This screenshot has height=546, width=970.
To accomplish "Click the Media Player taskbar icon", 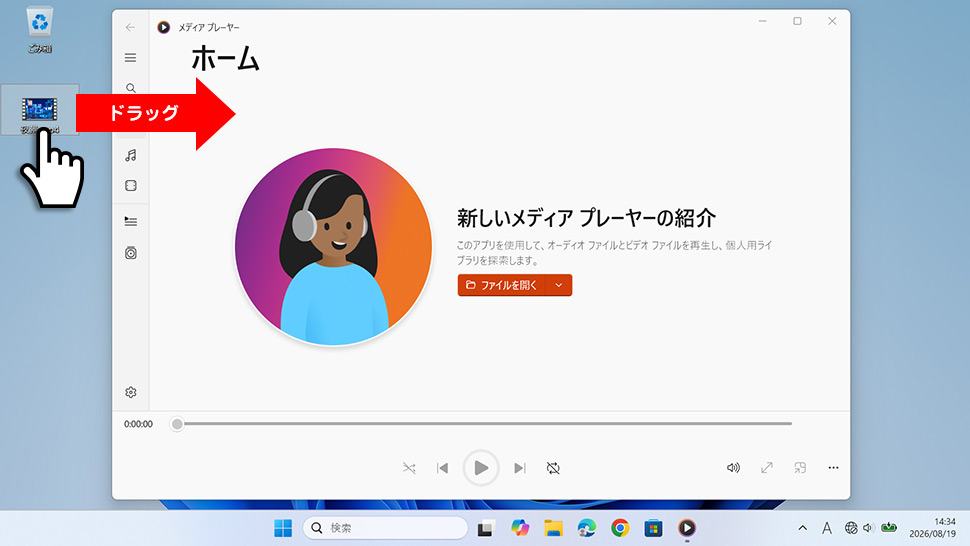I will pyautogui.click(x=687, y=528).
